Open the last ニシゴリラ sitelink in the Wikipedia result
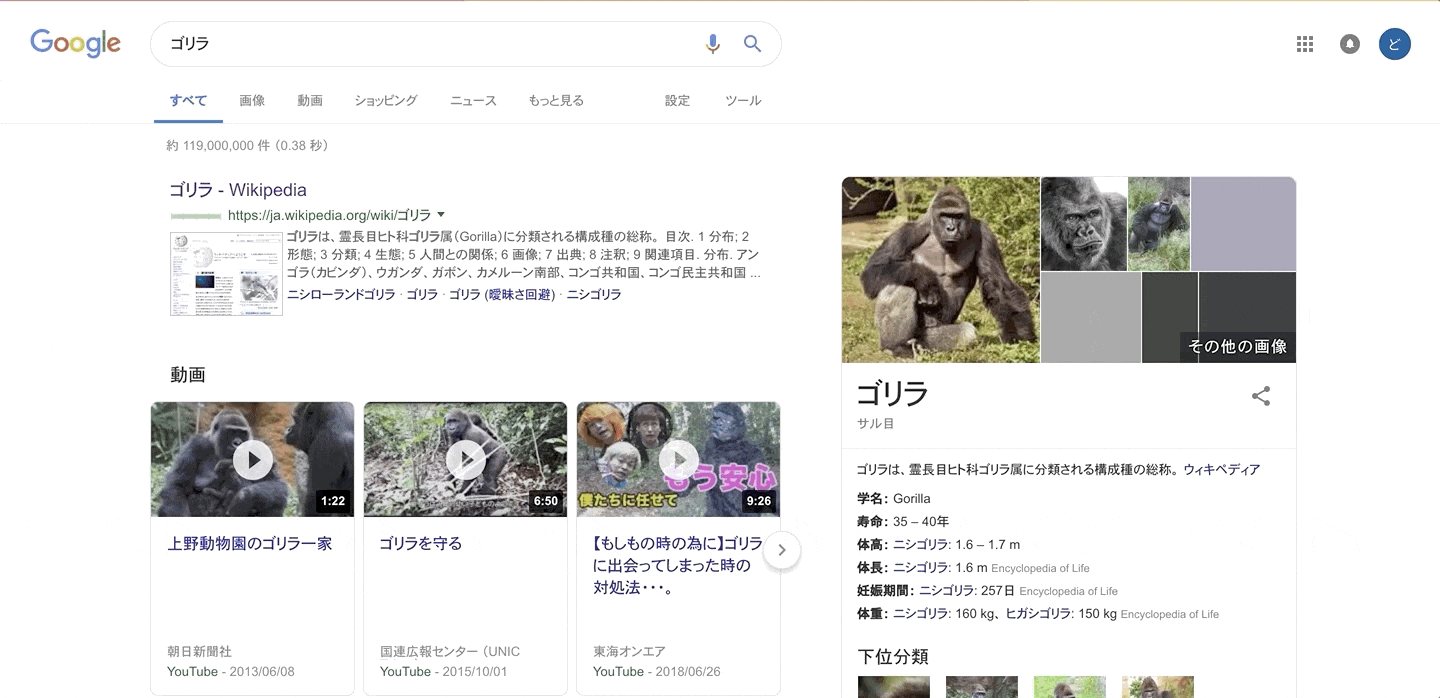 click(x=594, y=295)
